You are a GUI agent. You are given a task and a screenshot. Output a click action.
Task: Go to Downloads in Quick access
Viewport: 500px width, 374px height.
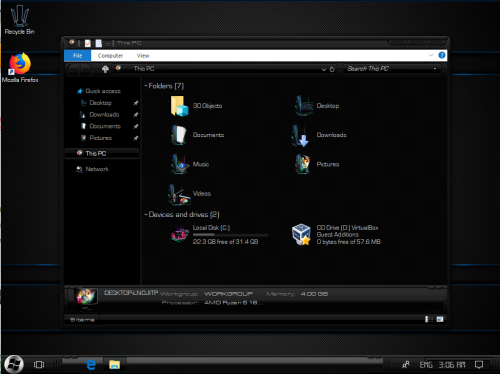coord(104,115)
